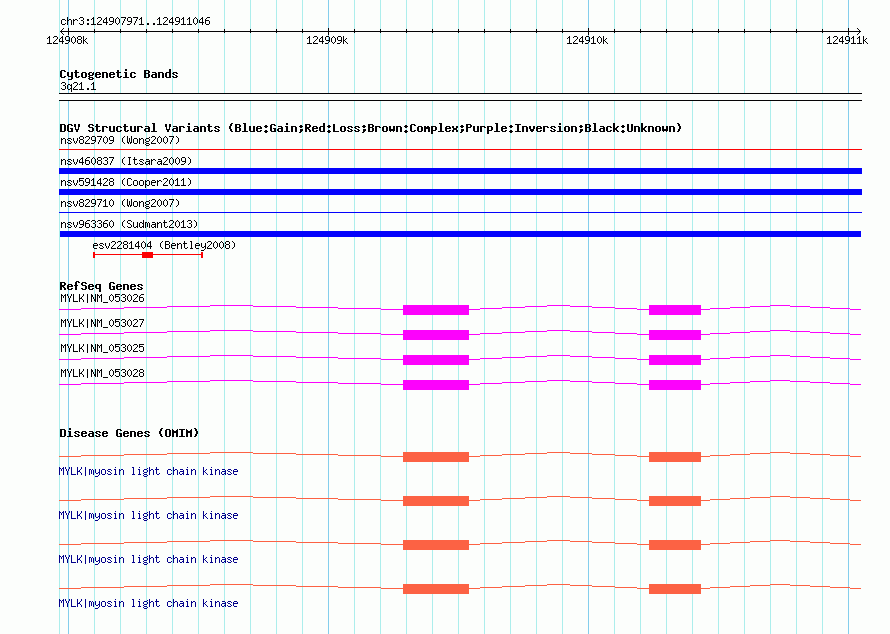
Task: Select the red loss glyph under esv2281404
Action: (148, 255)
